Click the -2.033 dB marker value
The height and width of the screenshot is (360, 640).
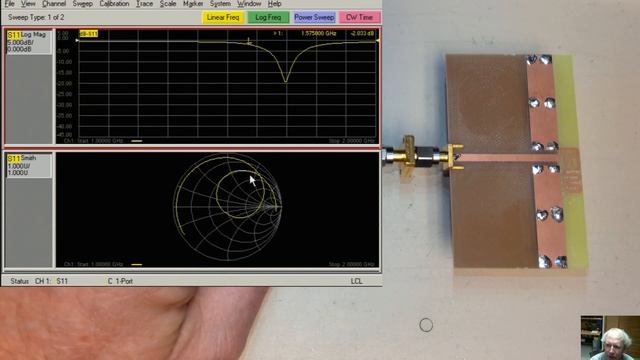coord(362,33)
